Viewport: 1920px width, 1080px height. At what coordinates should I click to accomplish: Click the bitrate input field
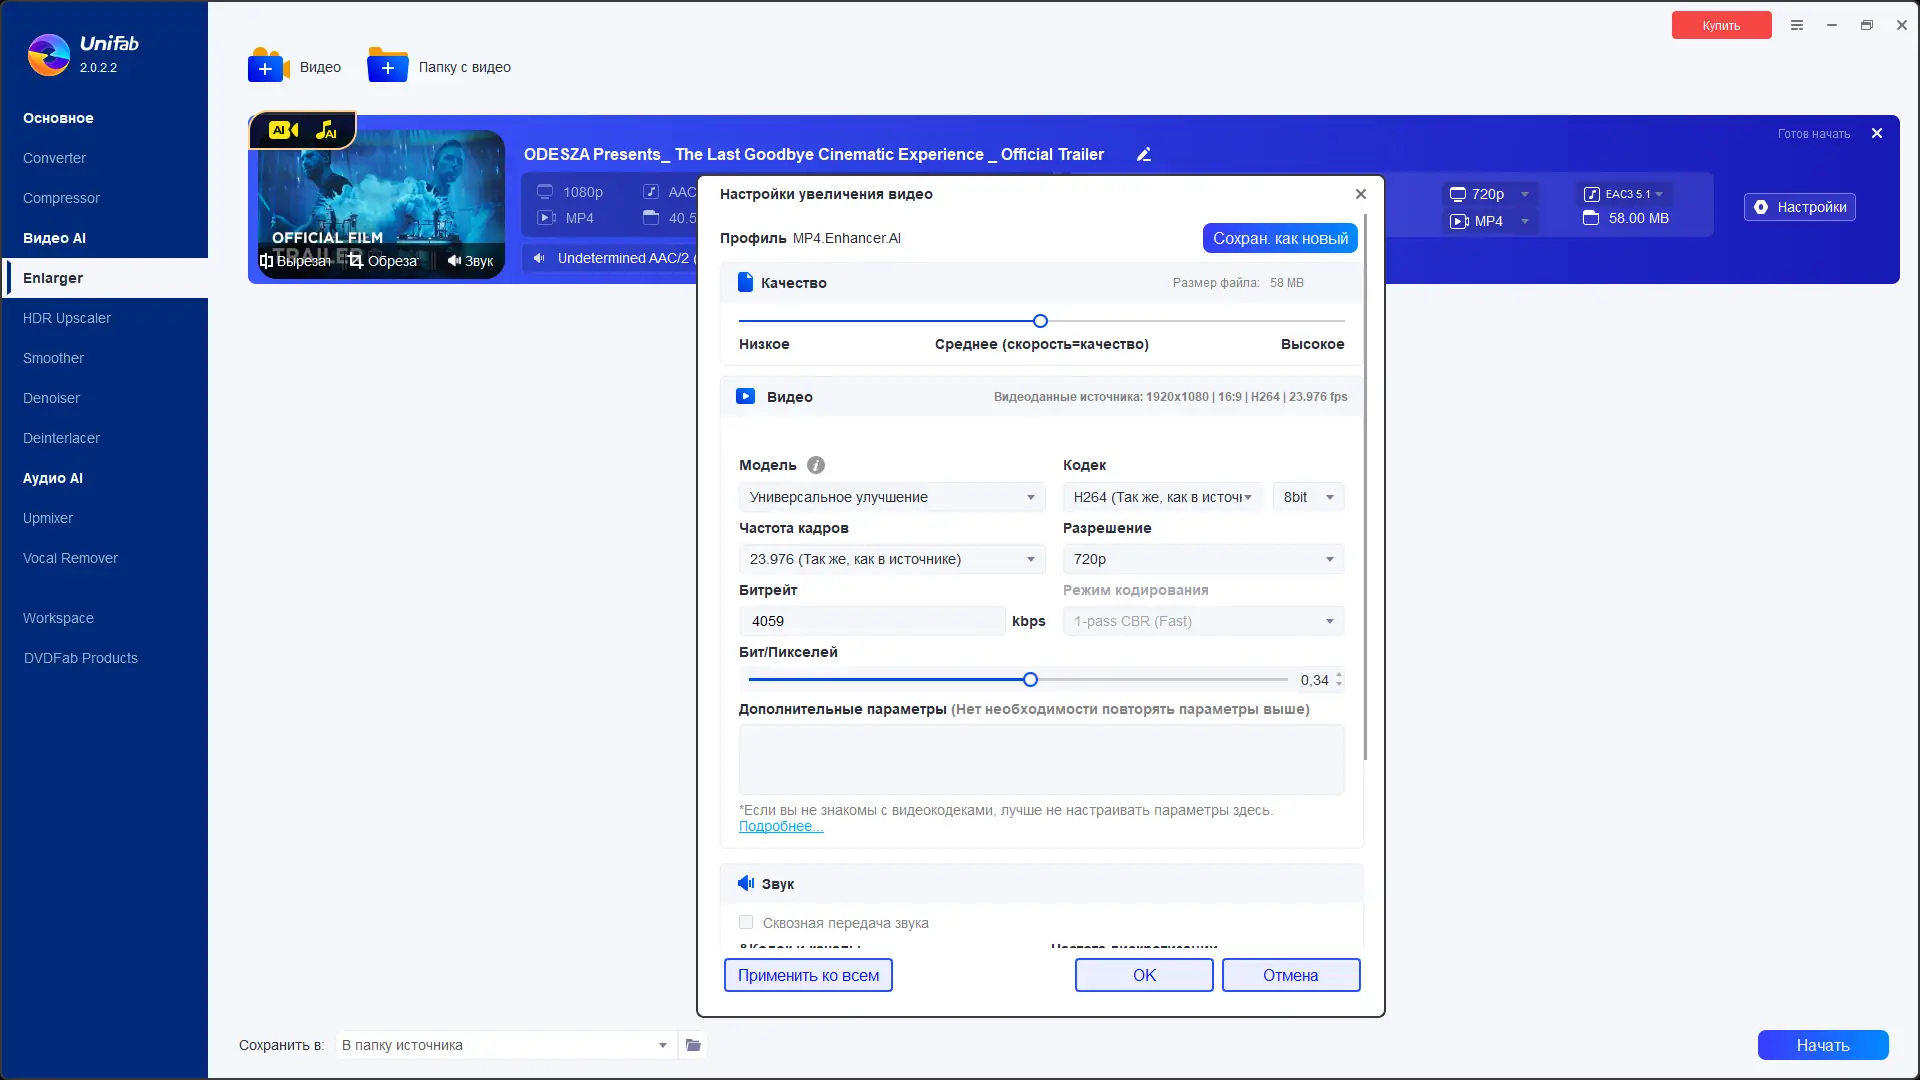[x=871, y=621]
